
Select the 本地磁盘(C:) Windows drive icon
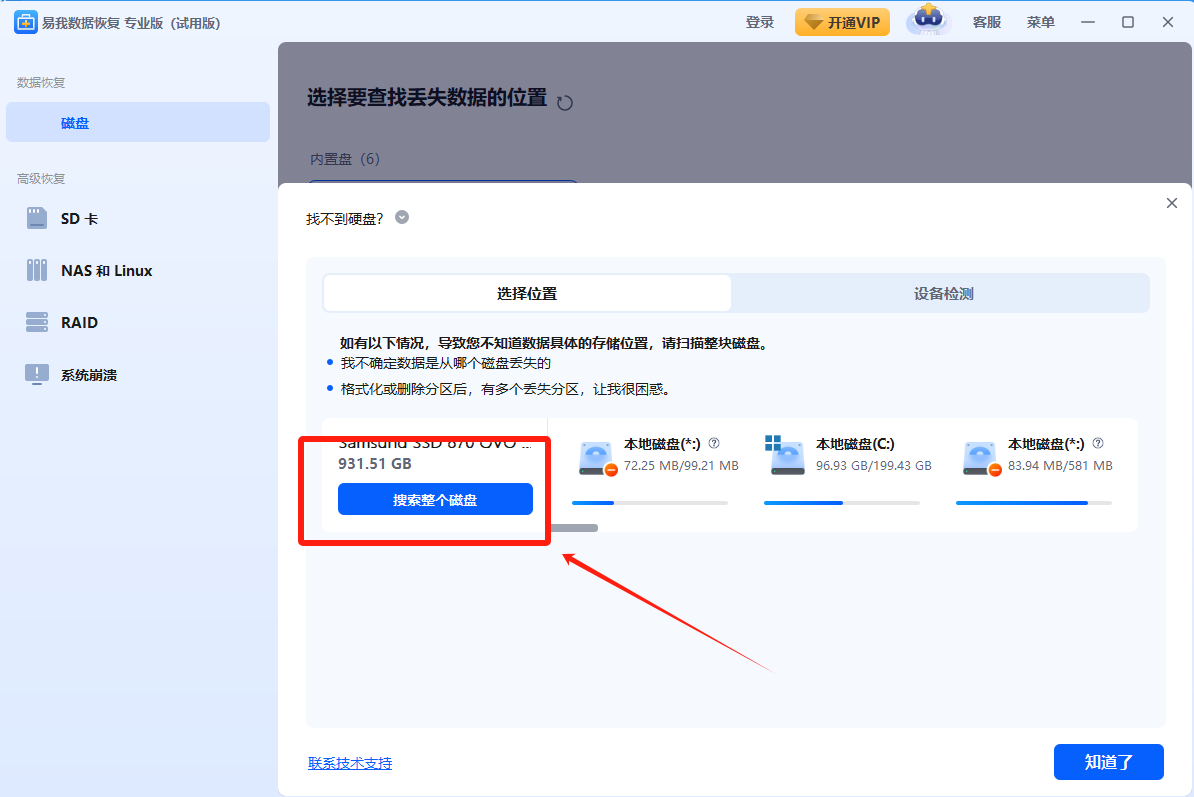point(785,456)
